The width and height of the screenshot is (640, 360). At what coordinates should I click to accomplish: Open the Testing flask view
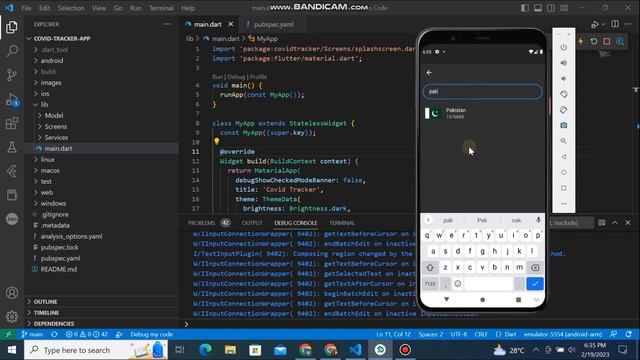pyautogui.click(x=12, y=147)
